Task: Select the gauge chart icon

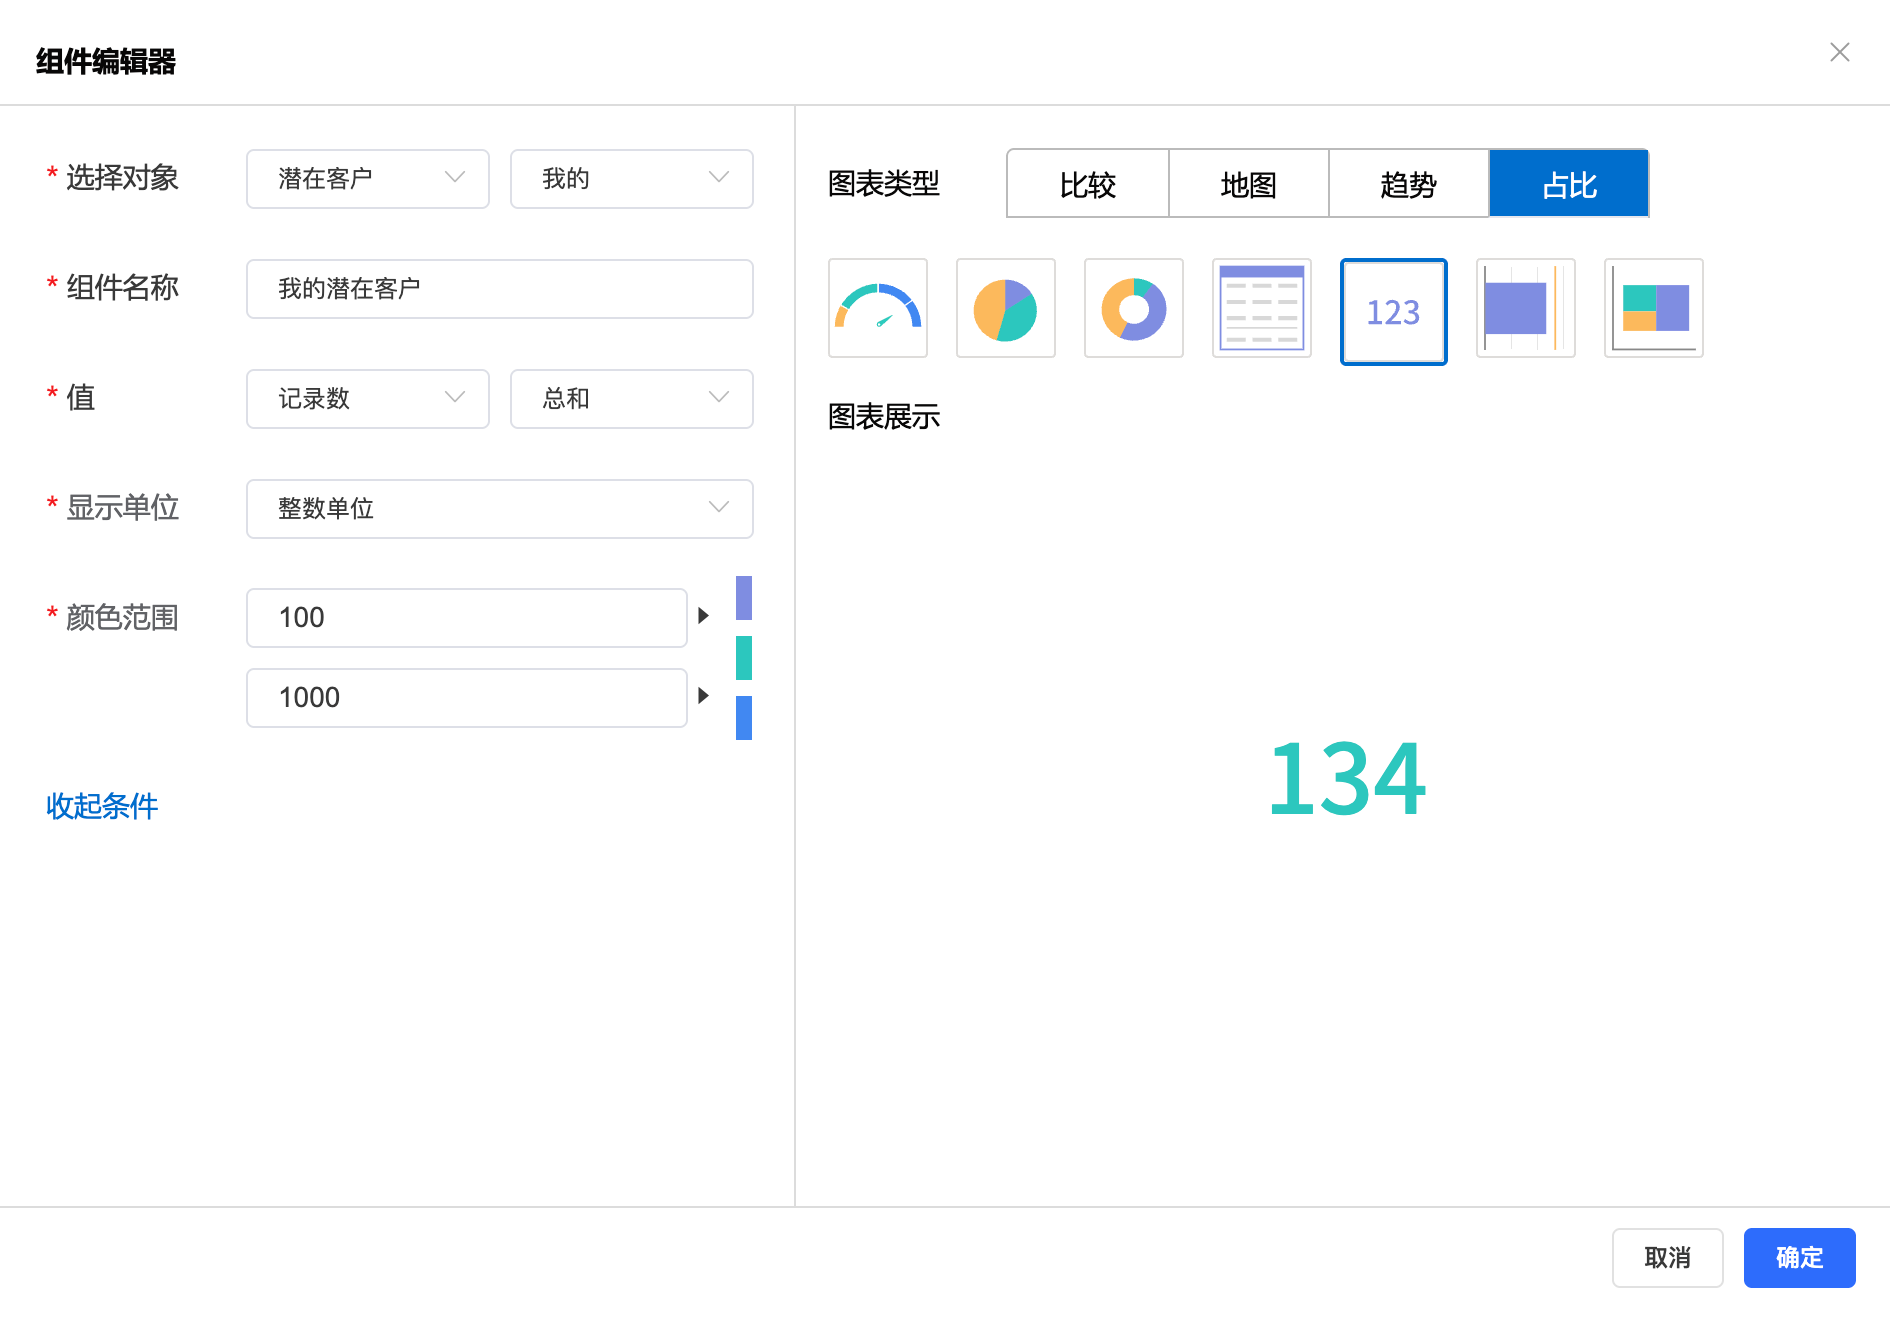Action: (877, 308)
